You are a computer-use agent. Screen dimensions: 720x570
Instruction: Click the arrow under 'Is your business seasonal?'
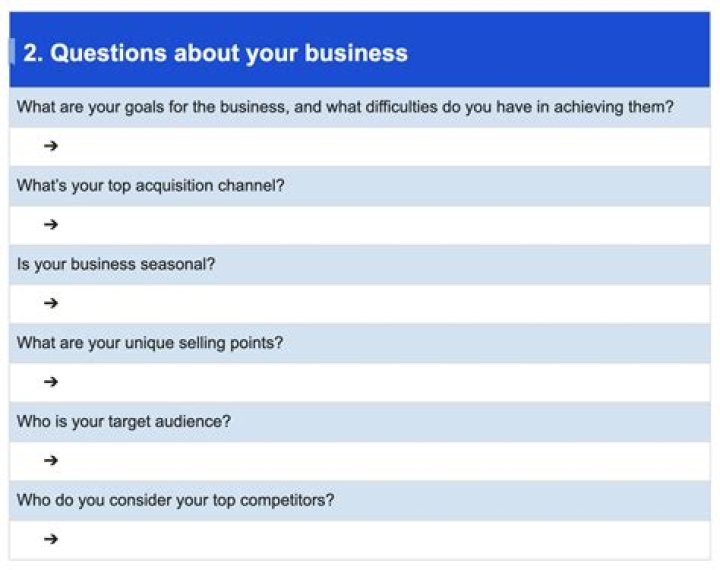click(51, 303)
